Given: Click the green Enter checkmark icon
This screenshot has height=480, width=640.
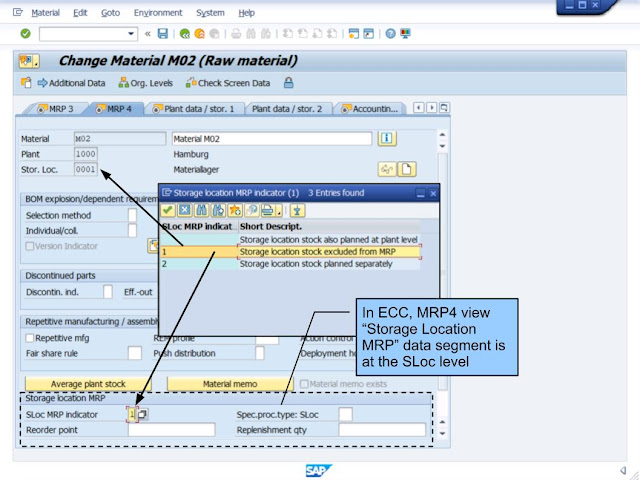Looking at the screenshot, I should (x=25, y=33).
